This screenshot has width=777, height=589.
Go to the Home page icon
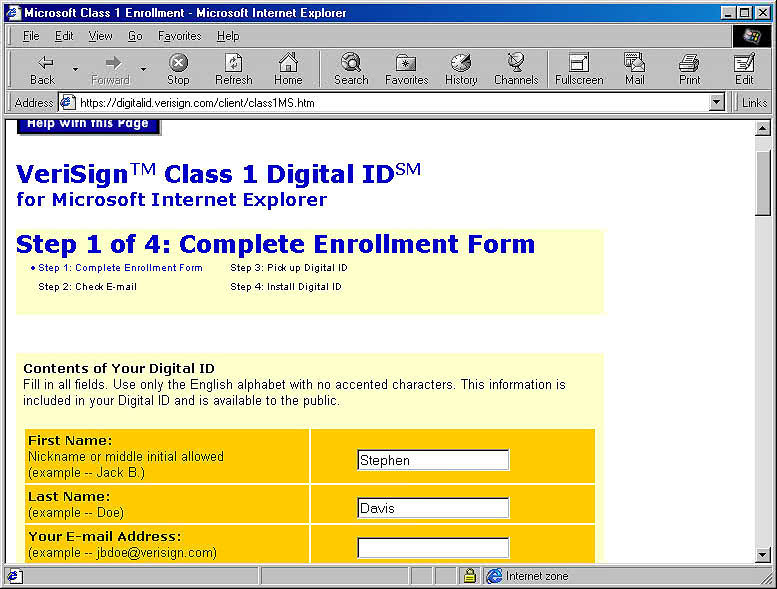288,69
